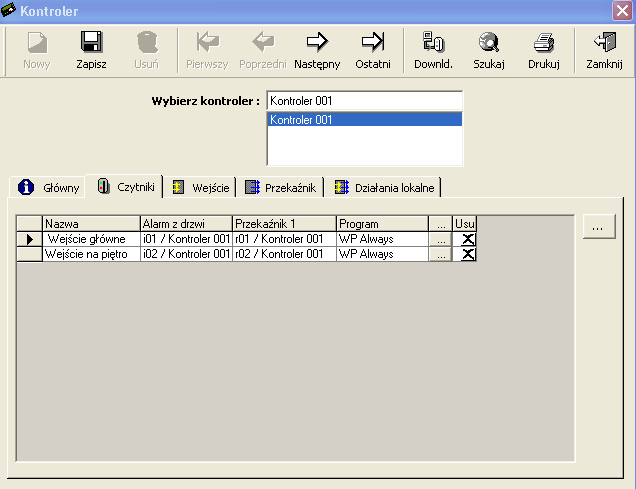Go to next record with Następny
636x489 pixels.
coord(317,42)
